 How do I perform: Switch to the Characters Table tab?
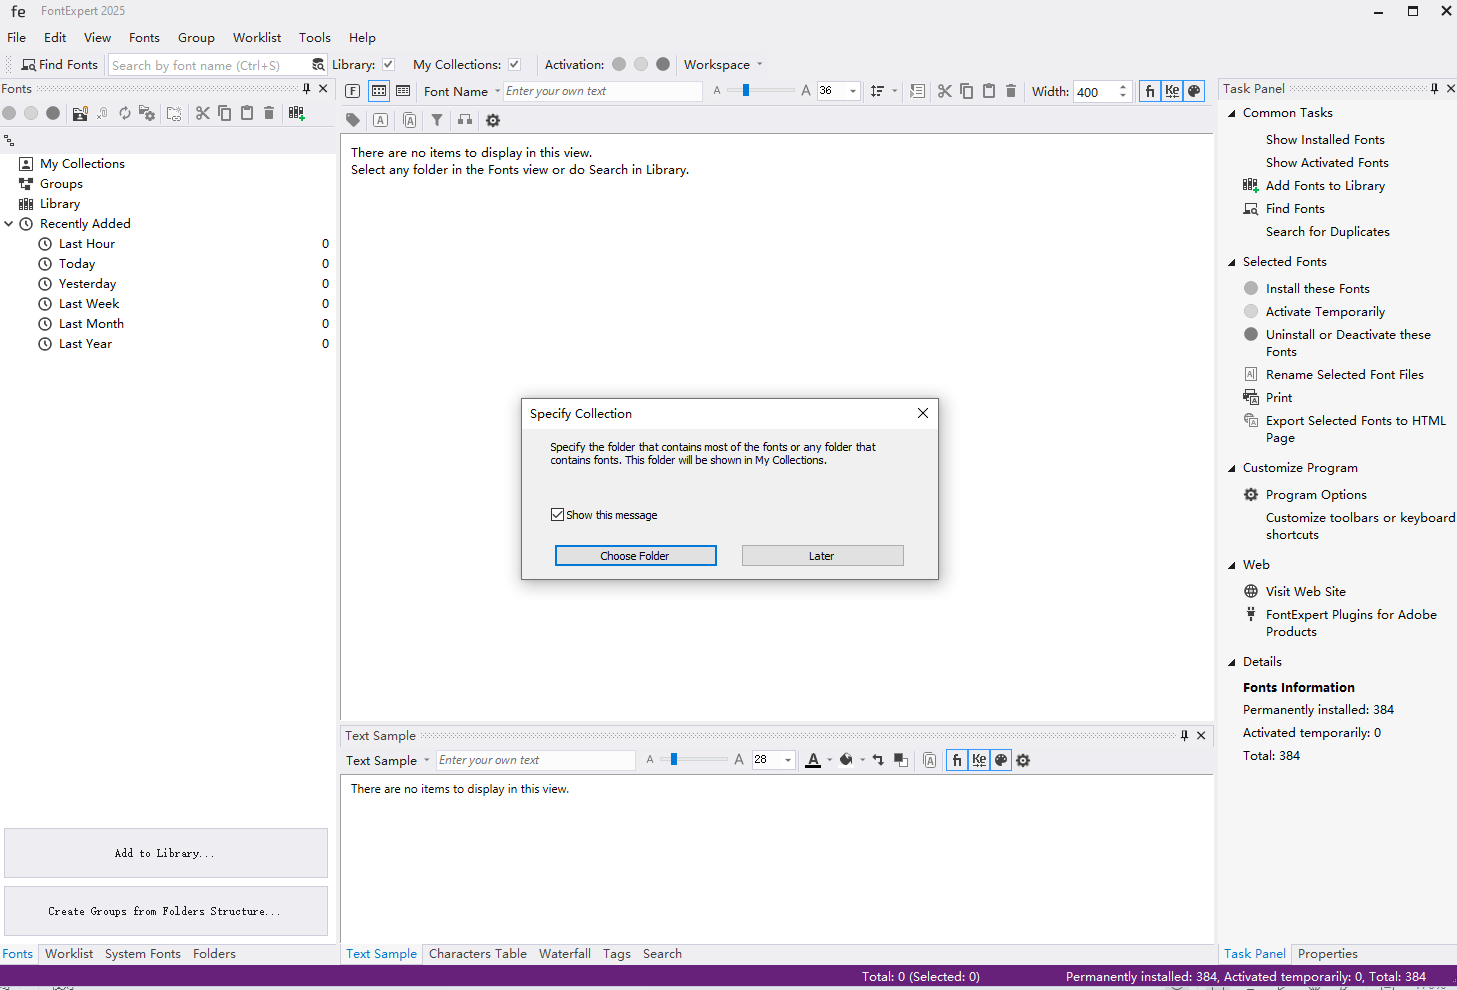tap(477, 954)
